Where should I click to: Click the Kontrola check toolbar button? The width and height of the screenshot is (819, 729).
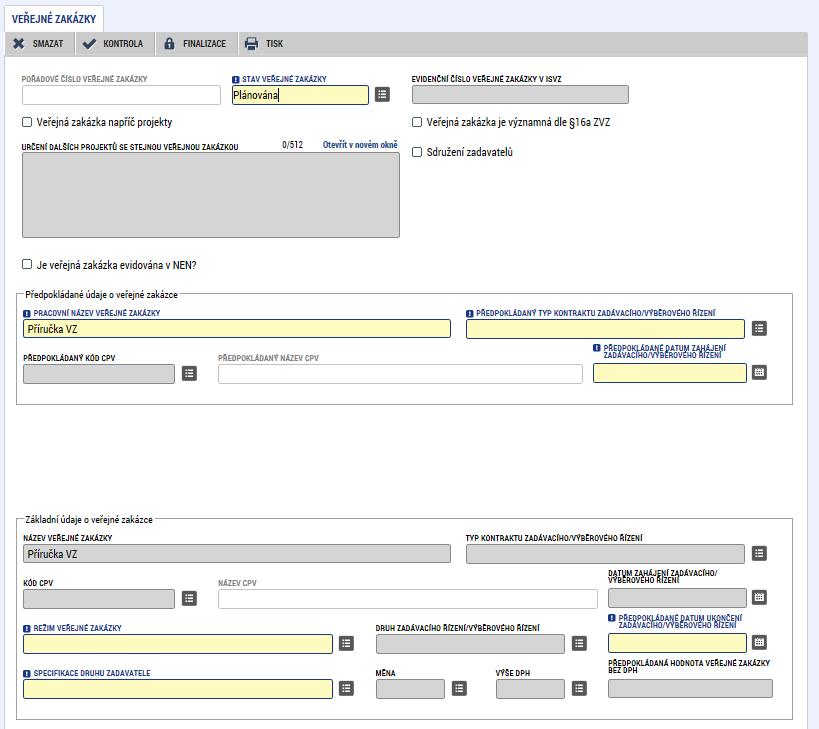tap(113, 44)
